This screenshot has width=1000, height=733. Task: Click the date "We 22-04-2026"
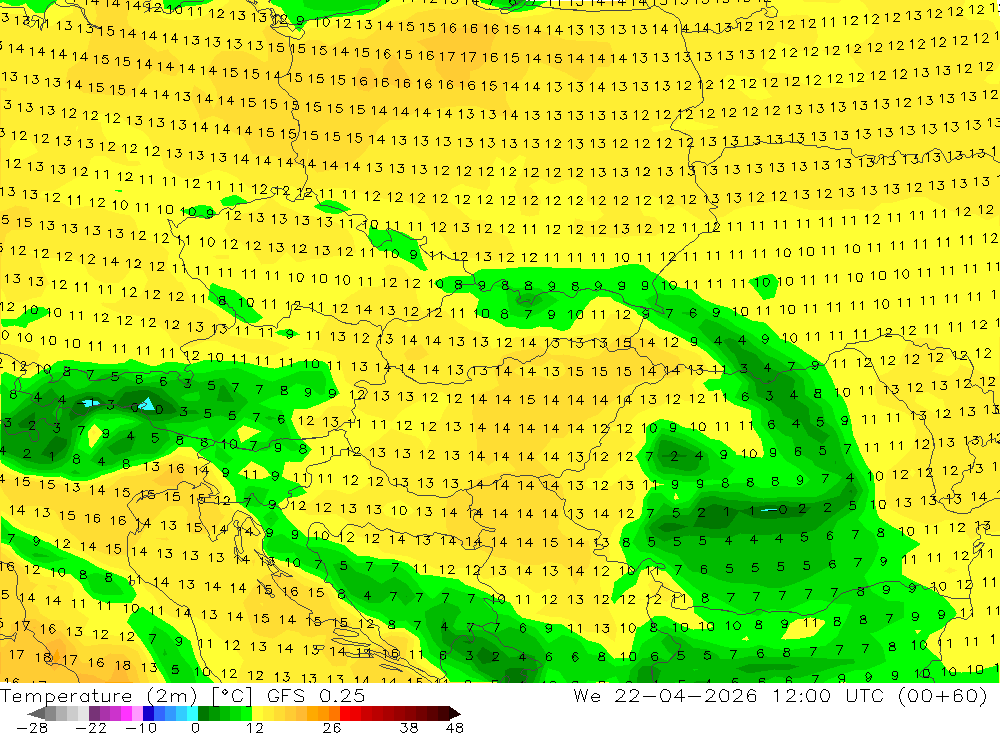click(x=665, y=695)
